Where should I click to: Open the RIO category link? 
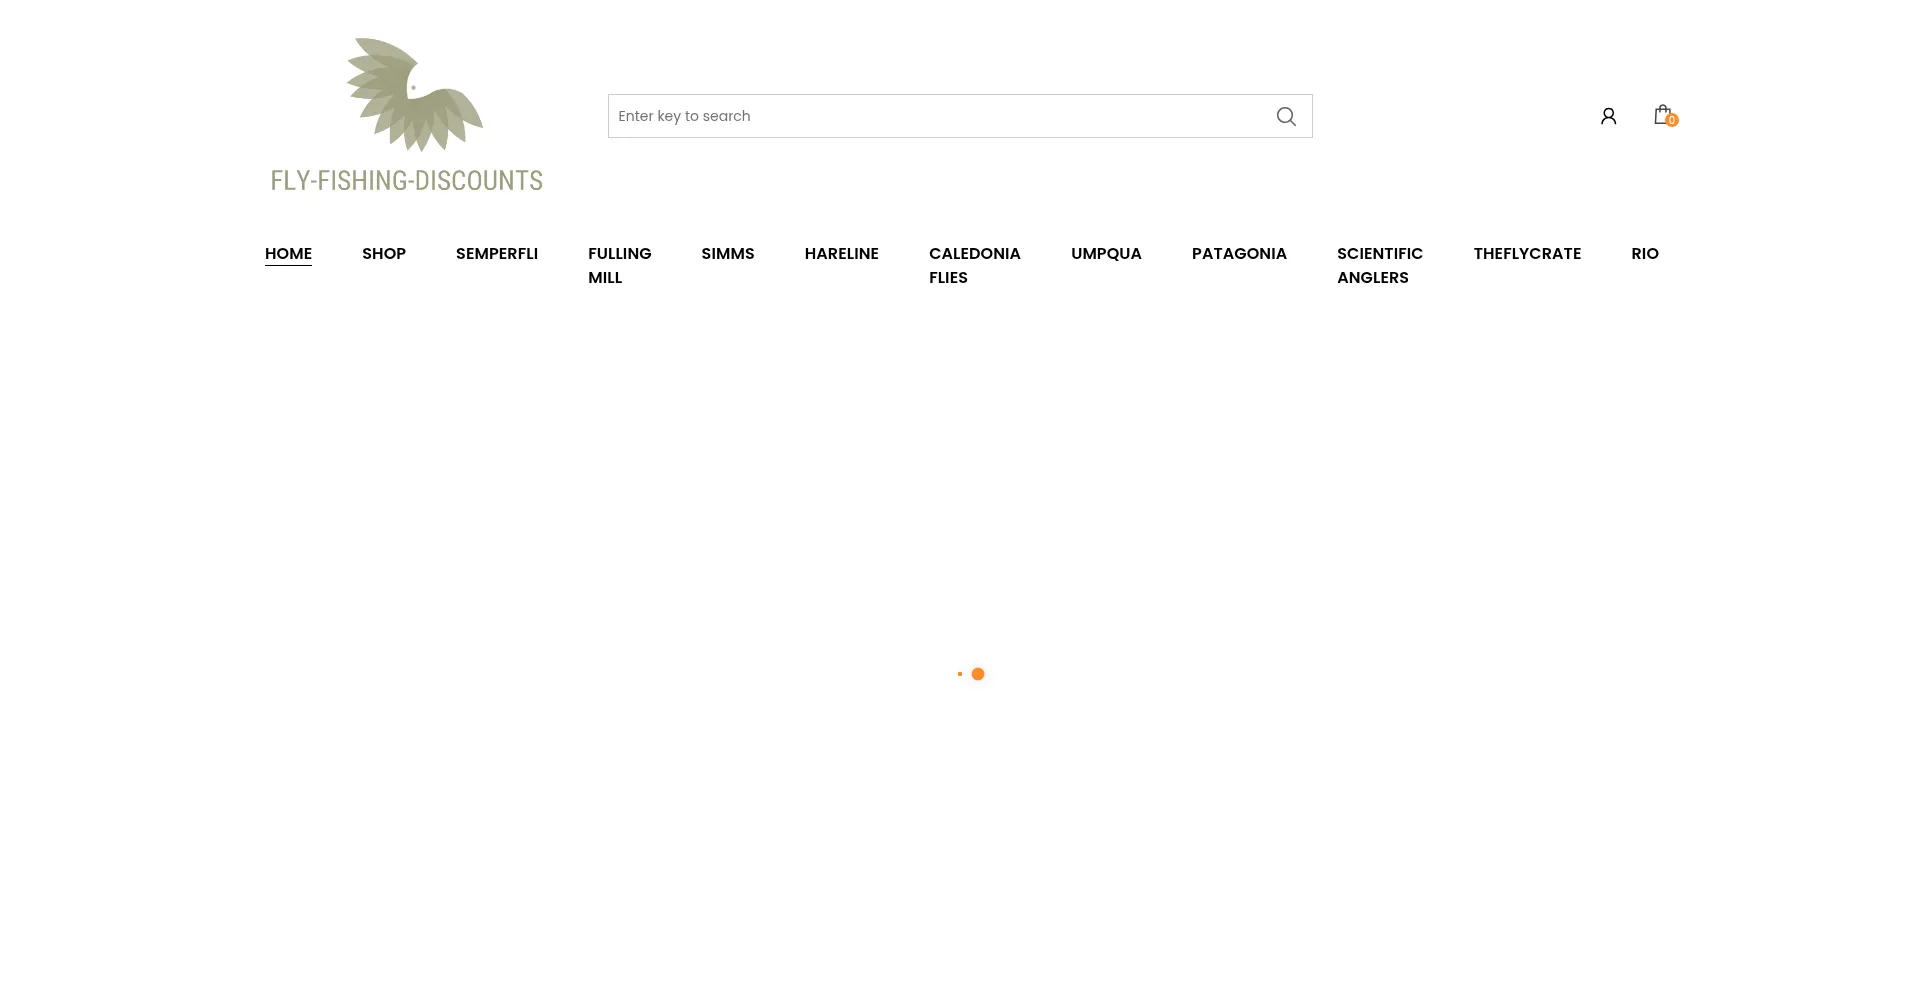click(x=1644, y=254)
